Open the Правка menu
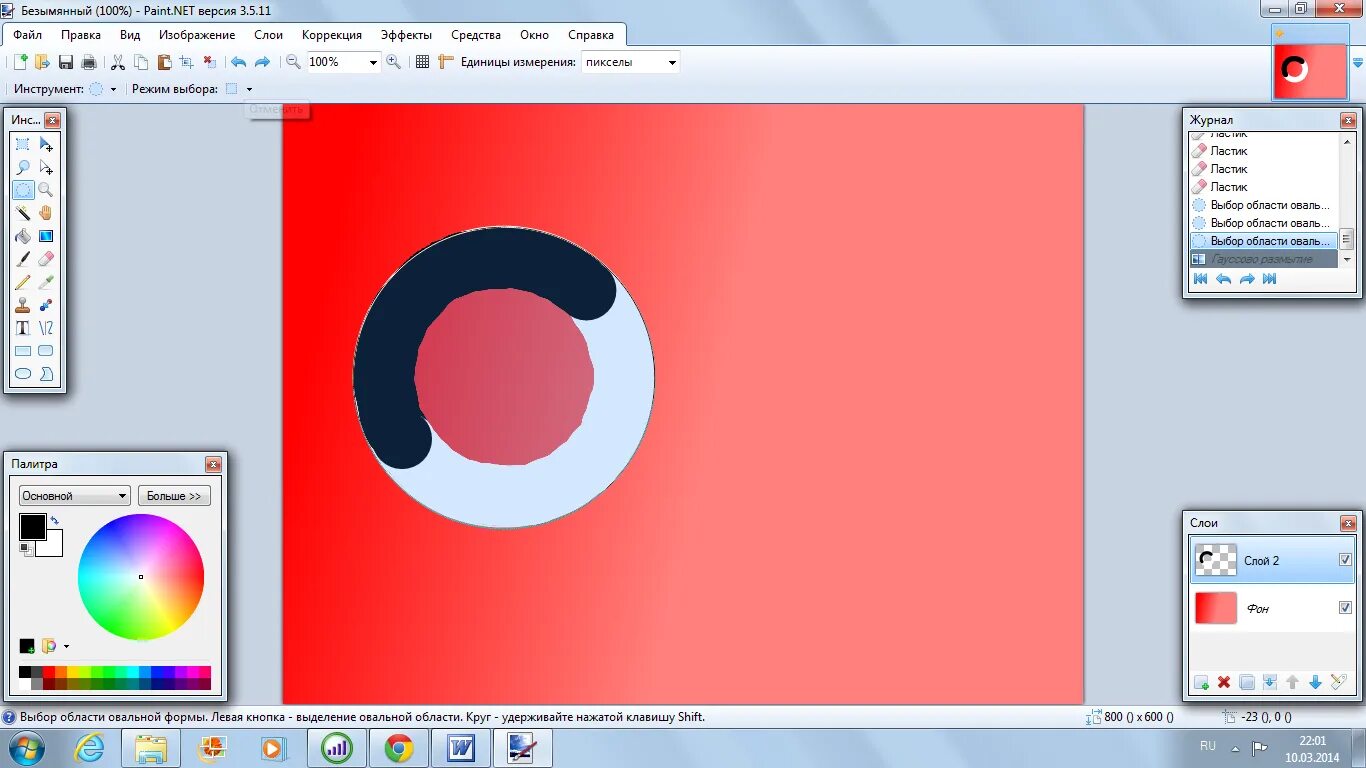This screenshot has width=1366, height=768. [x=81, y=35]
